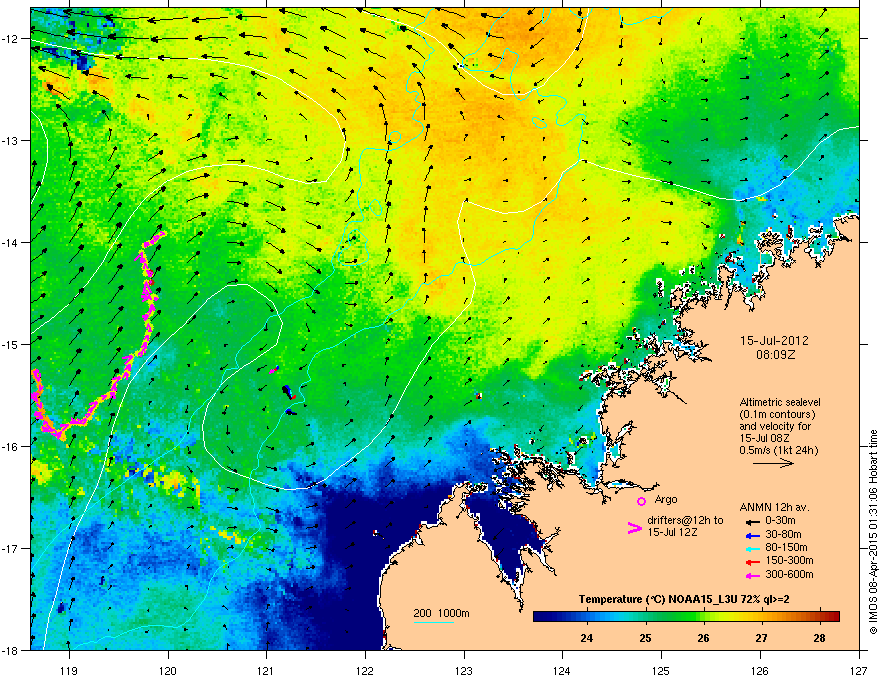Click latitude axis label '-16'
880x680 pixels.
click(11, 447)
